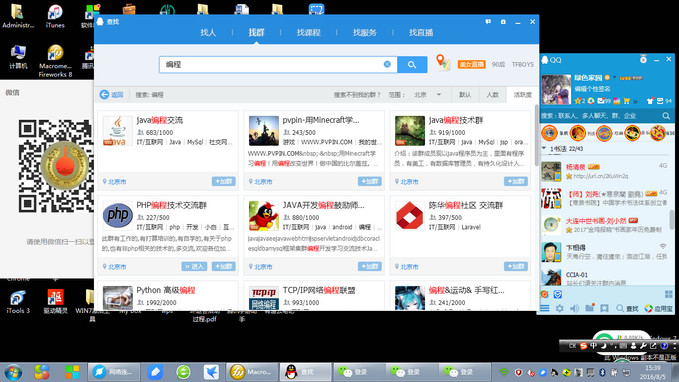Click 搜索不到我的群 help link

pos(357,94)
